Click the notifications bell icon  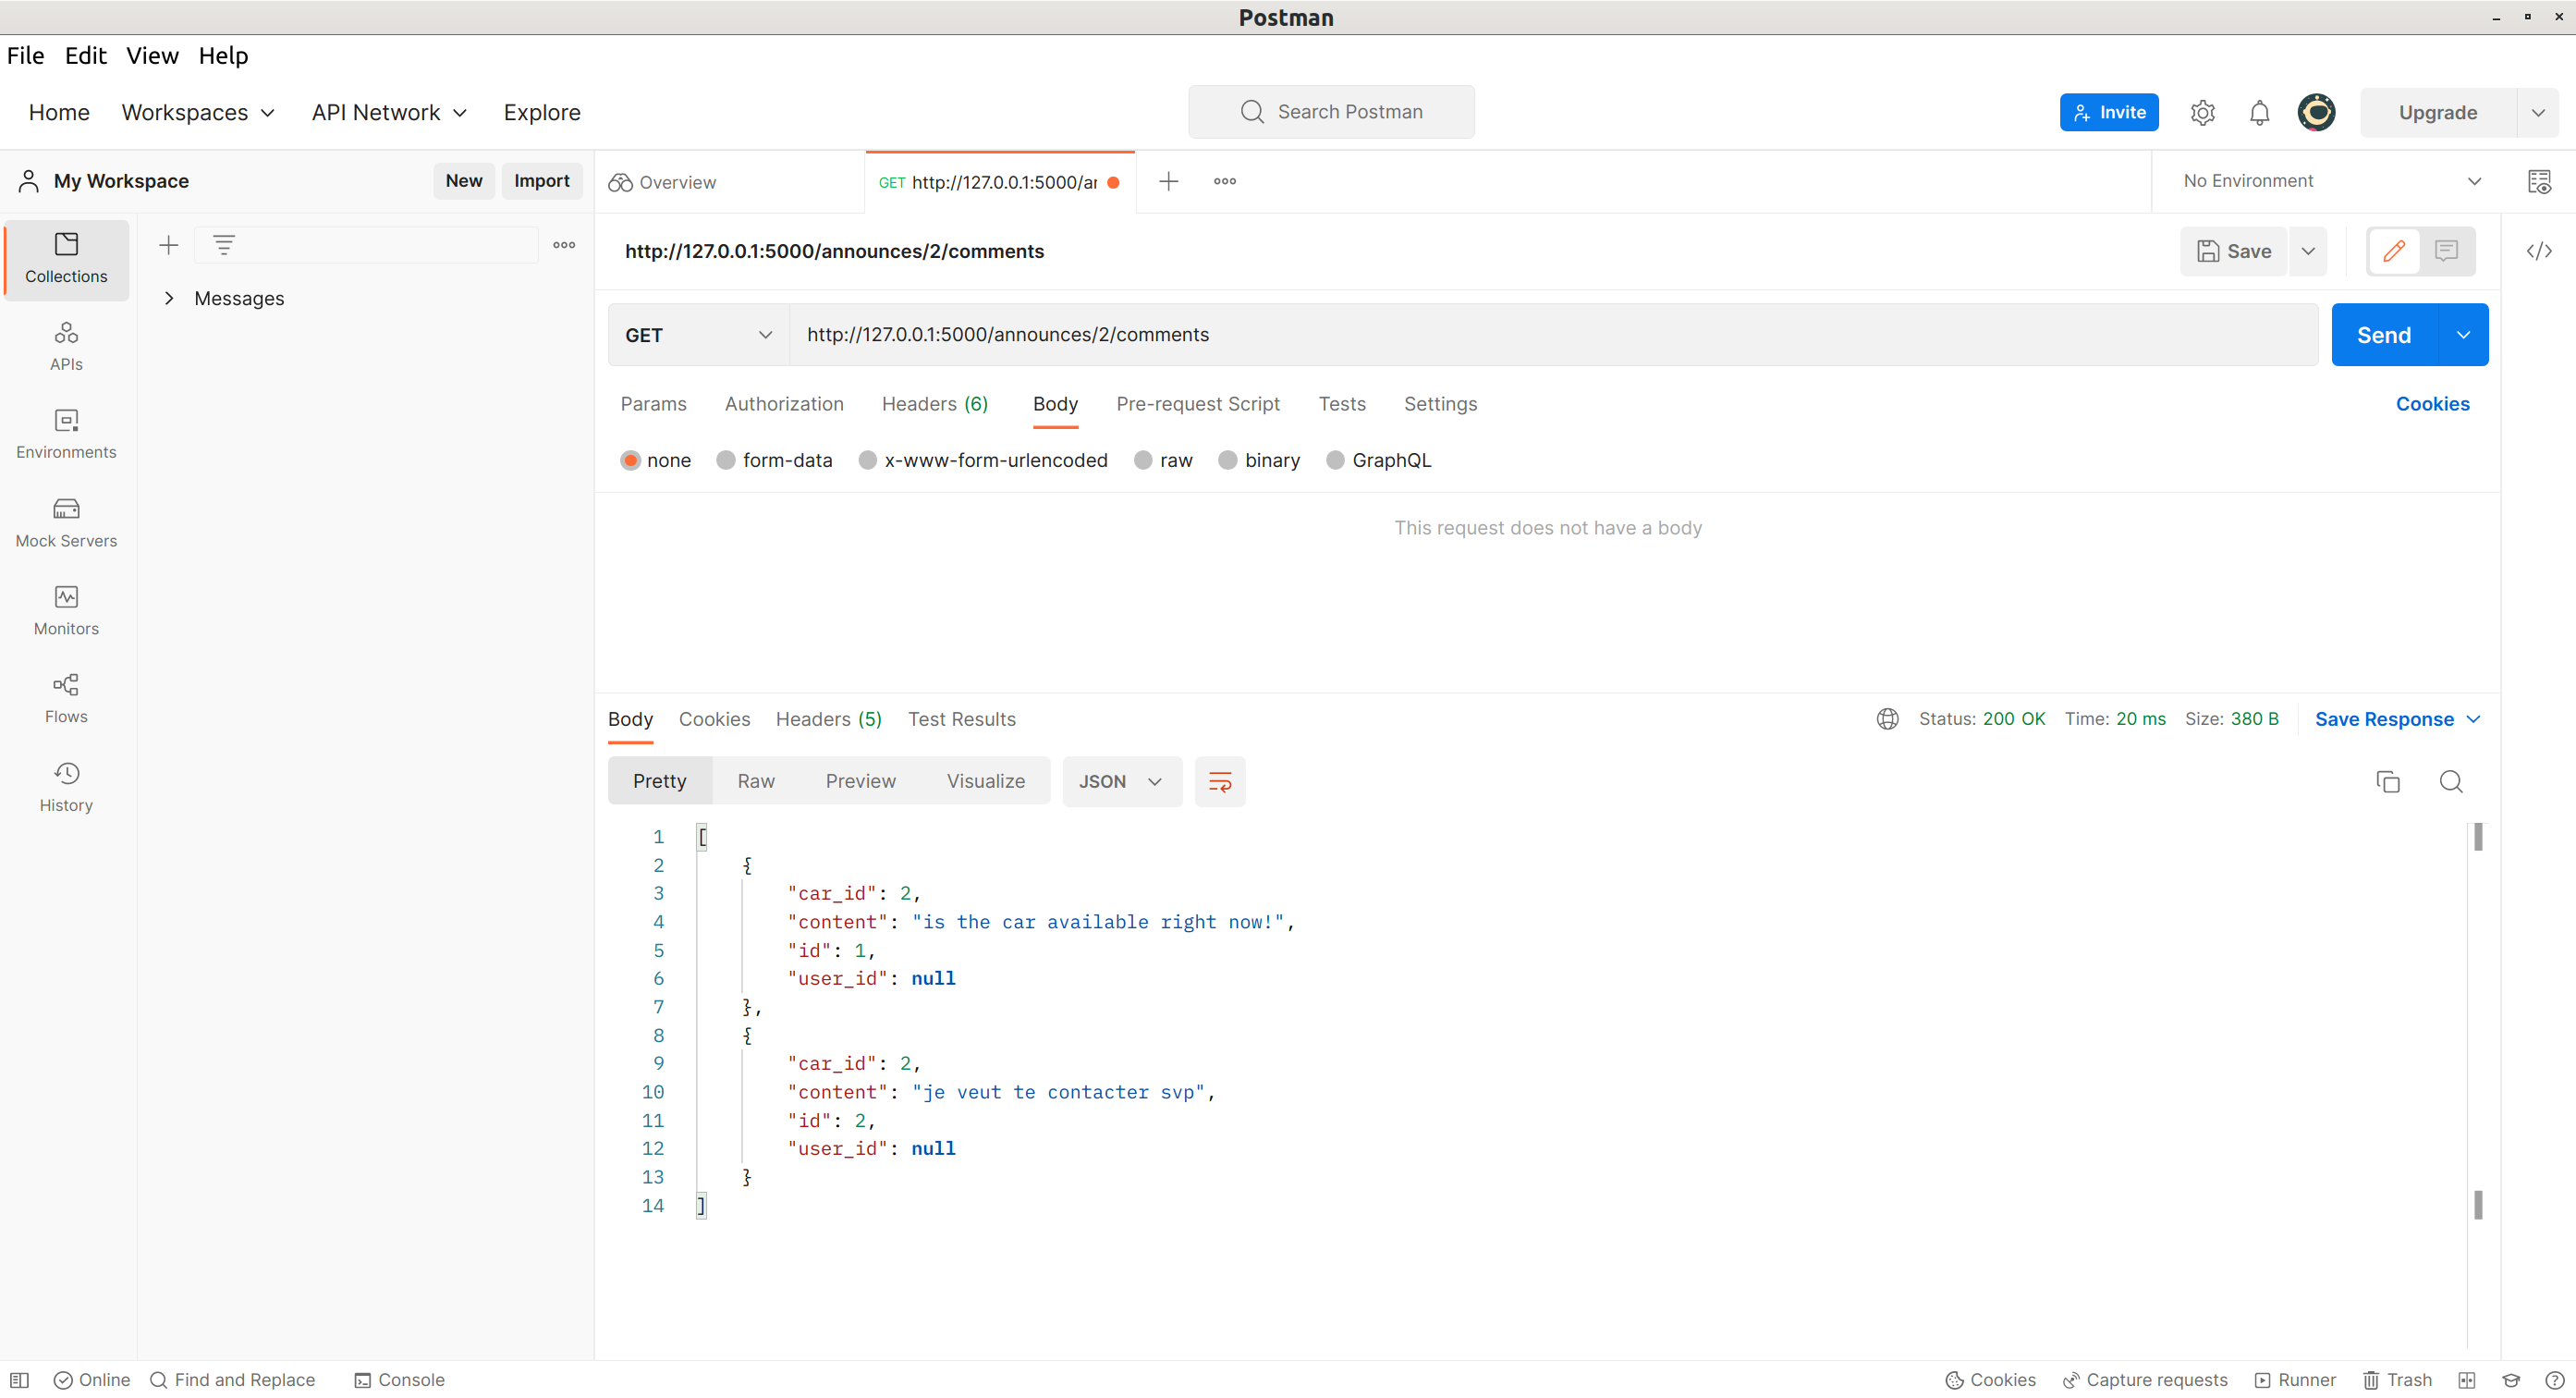[x=2258, y=113]
